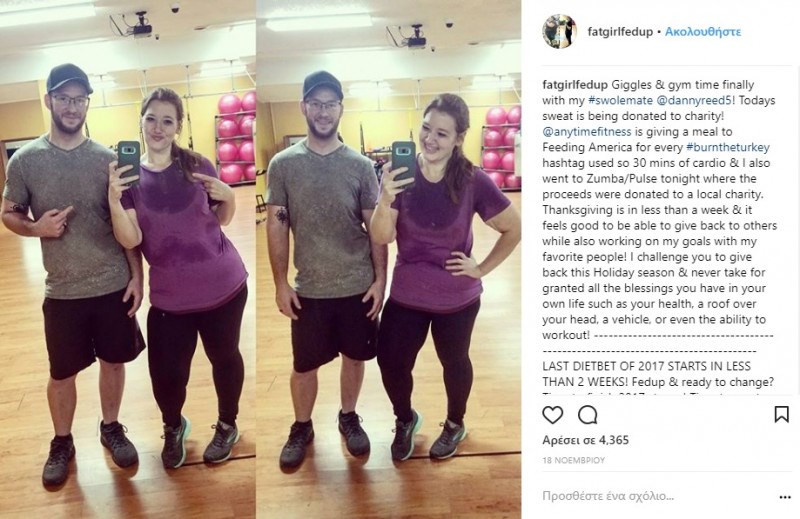Click the 18 ΝΟΕΜΒΡΙΟΥ post date
The width and height of the screenshot is (800, 519).
point(573,460)
